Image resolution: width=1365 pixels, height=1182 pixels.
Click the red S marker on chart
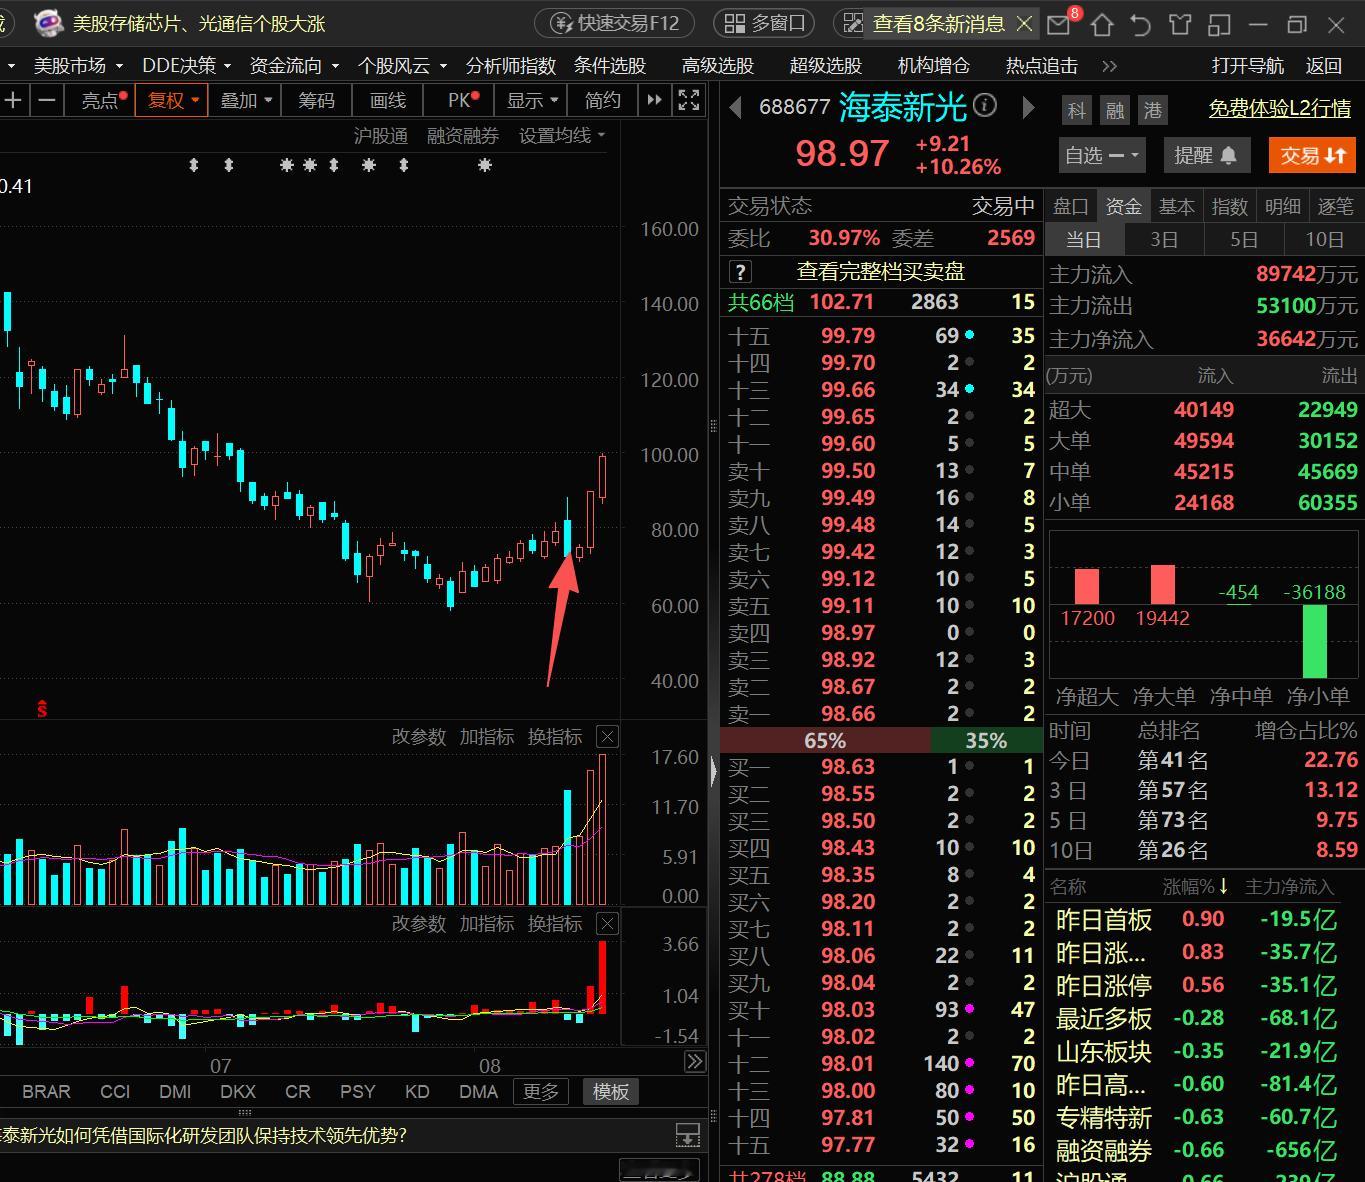pos(42,709)
